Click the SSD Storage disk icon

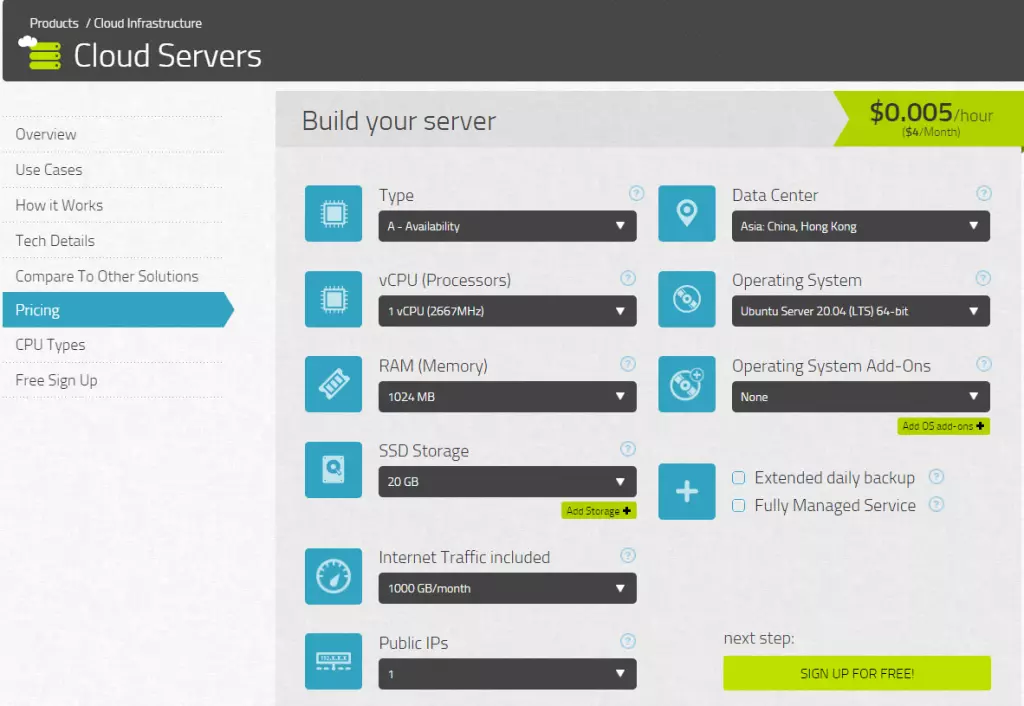click(x=333, y=470)
